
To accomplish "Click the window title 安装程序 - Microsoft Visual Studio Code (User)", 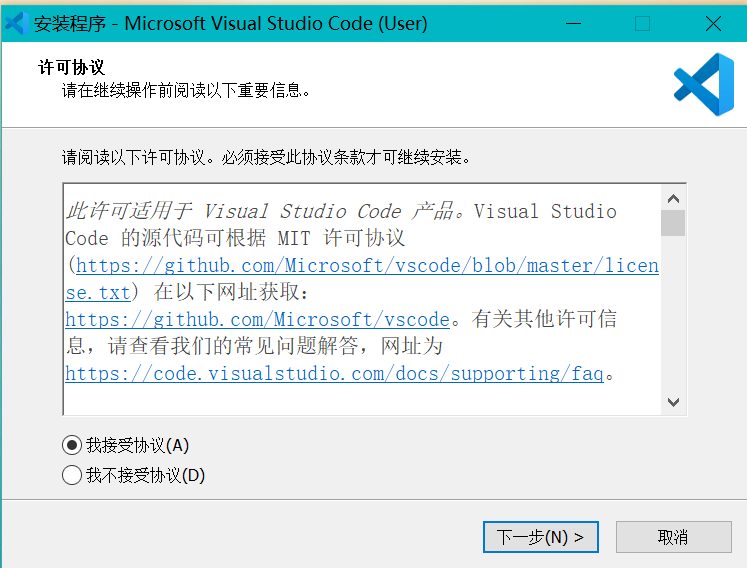I will (x=231, y=23).
